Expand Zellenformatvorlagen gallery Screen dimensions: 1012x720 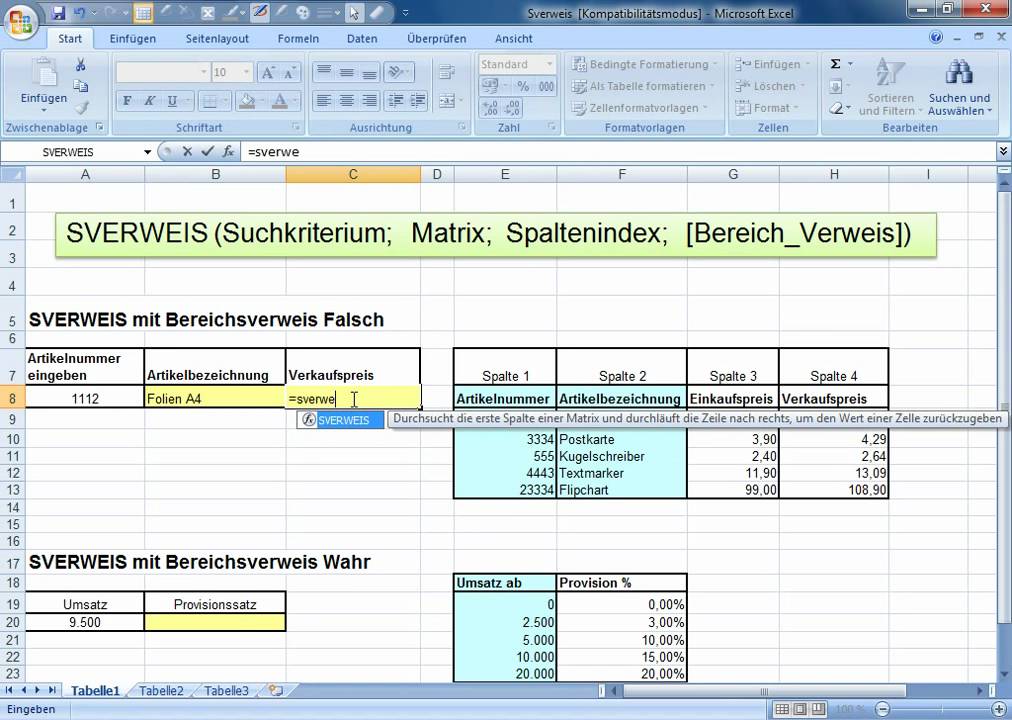coord(640,108)
